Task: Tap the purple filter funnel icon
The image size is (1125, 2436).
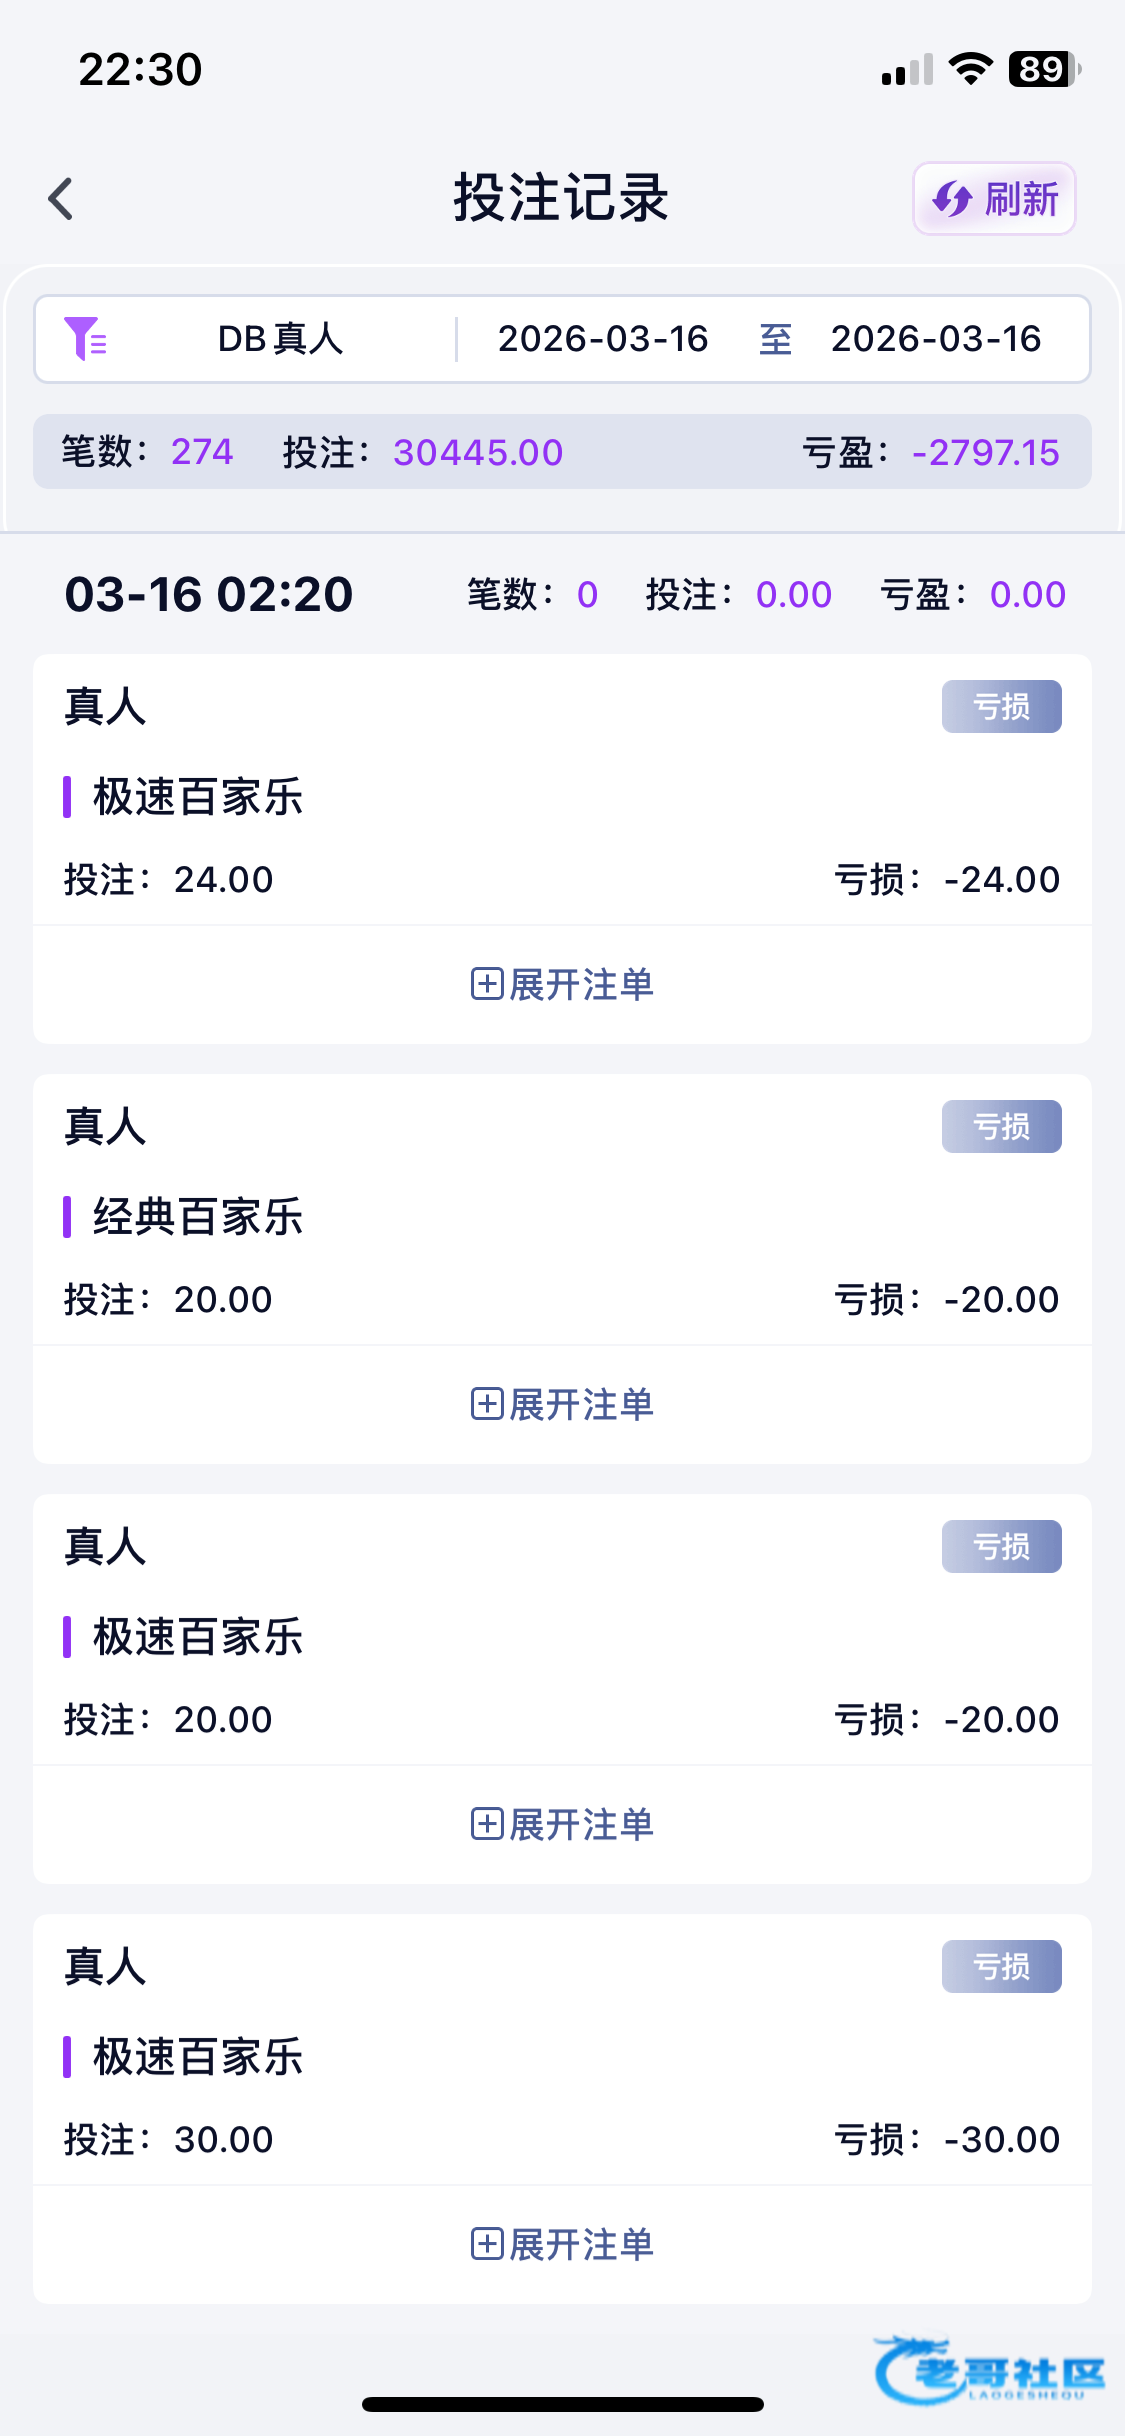Action: coord(85,338)
